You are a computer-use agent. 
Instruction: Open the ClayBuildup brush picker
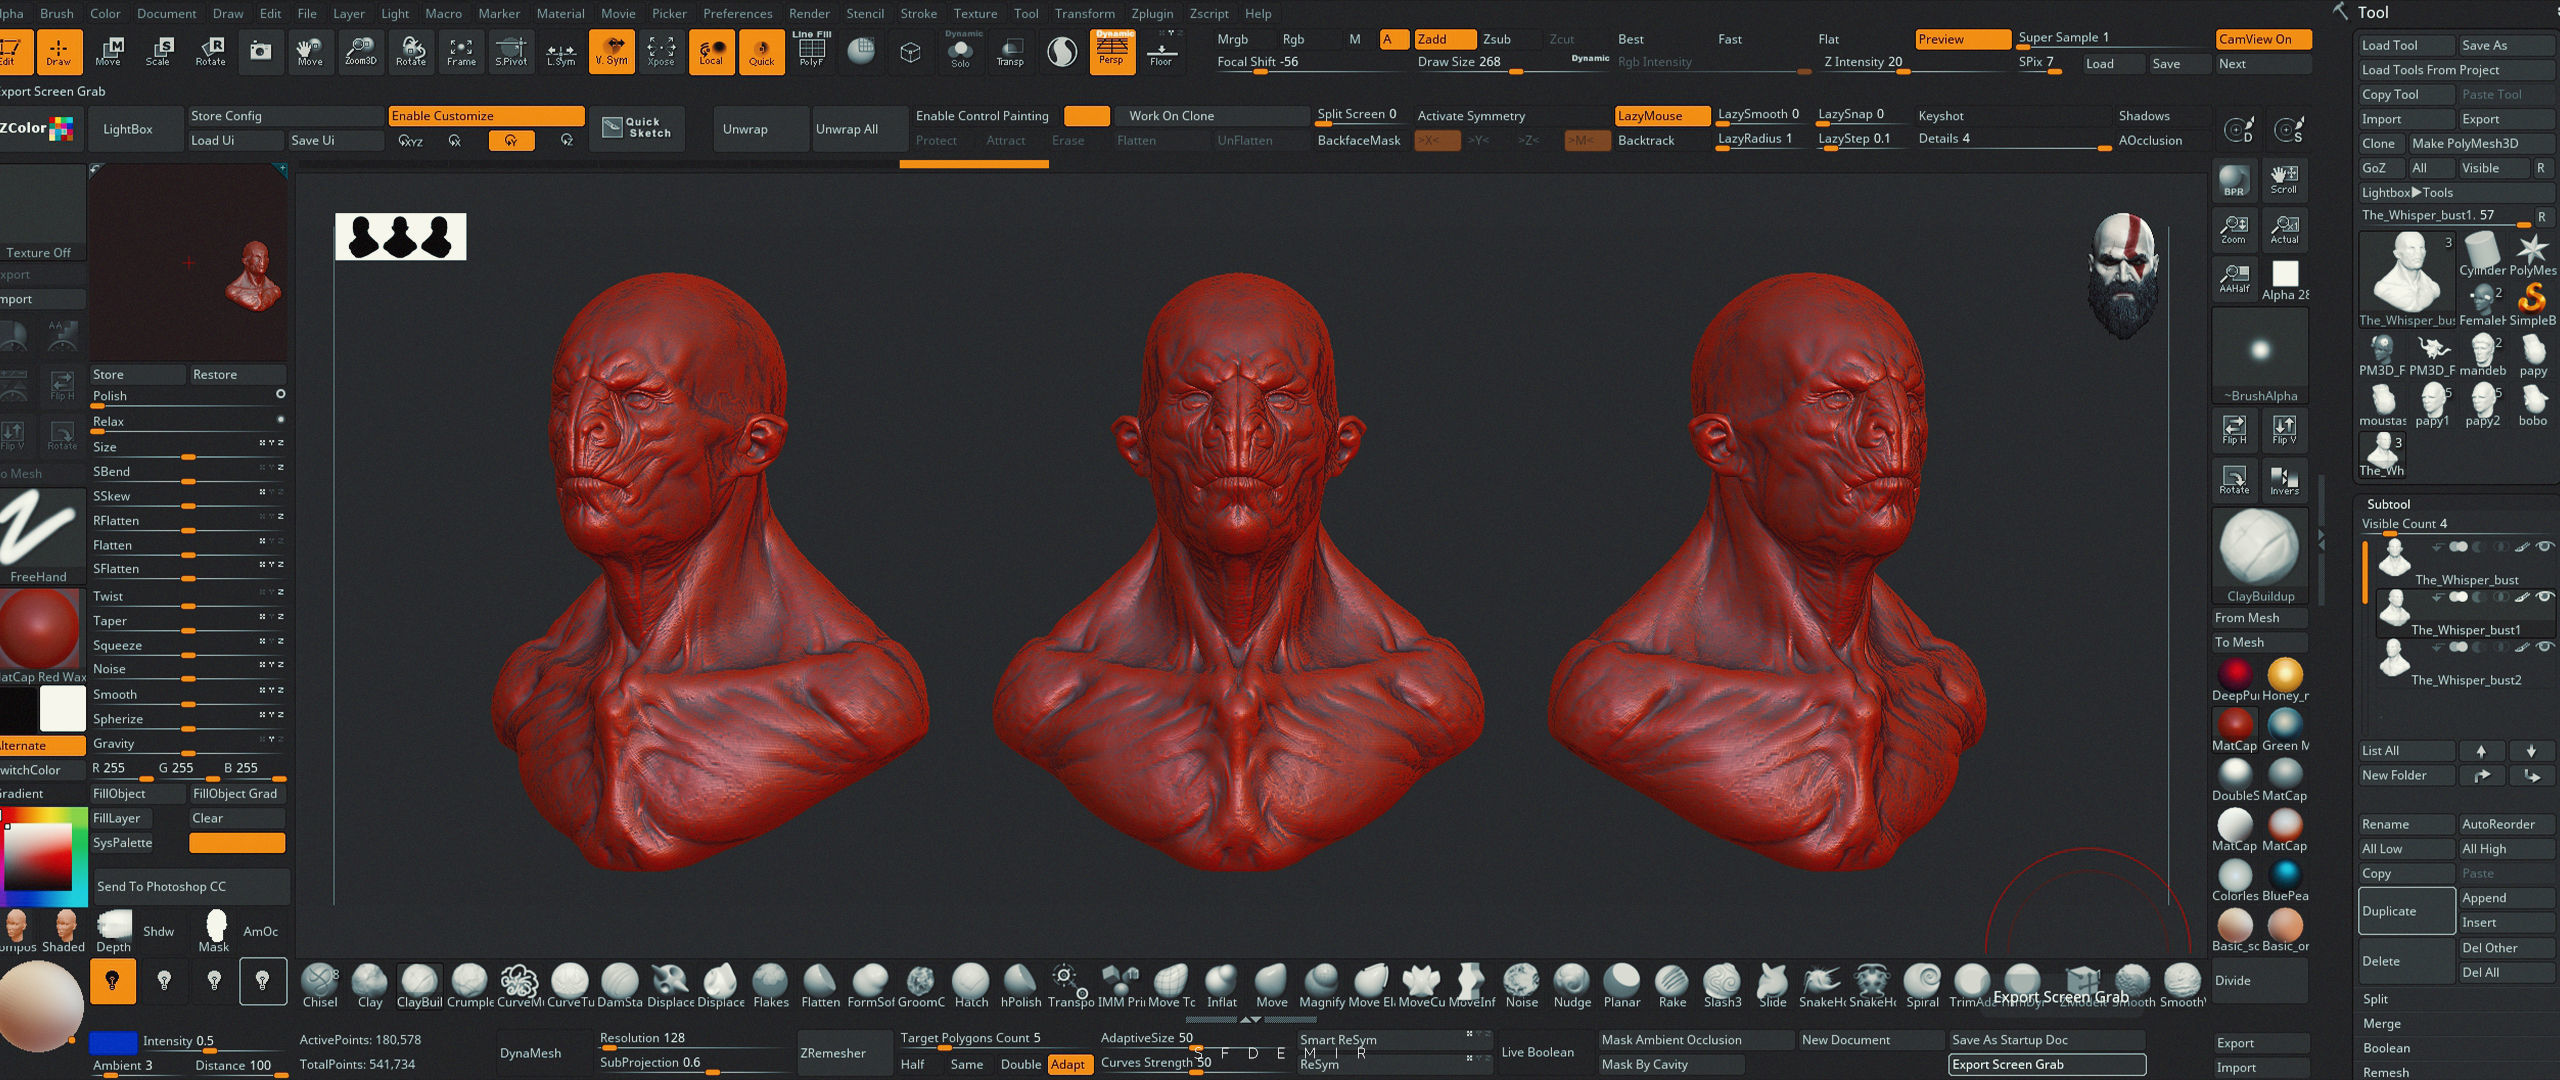[x=2260, y=555]
